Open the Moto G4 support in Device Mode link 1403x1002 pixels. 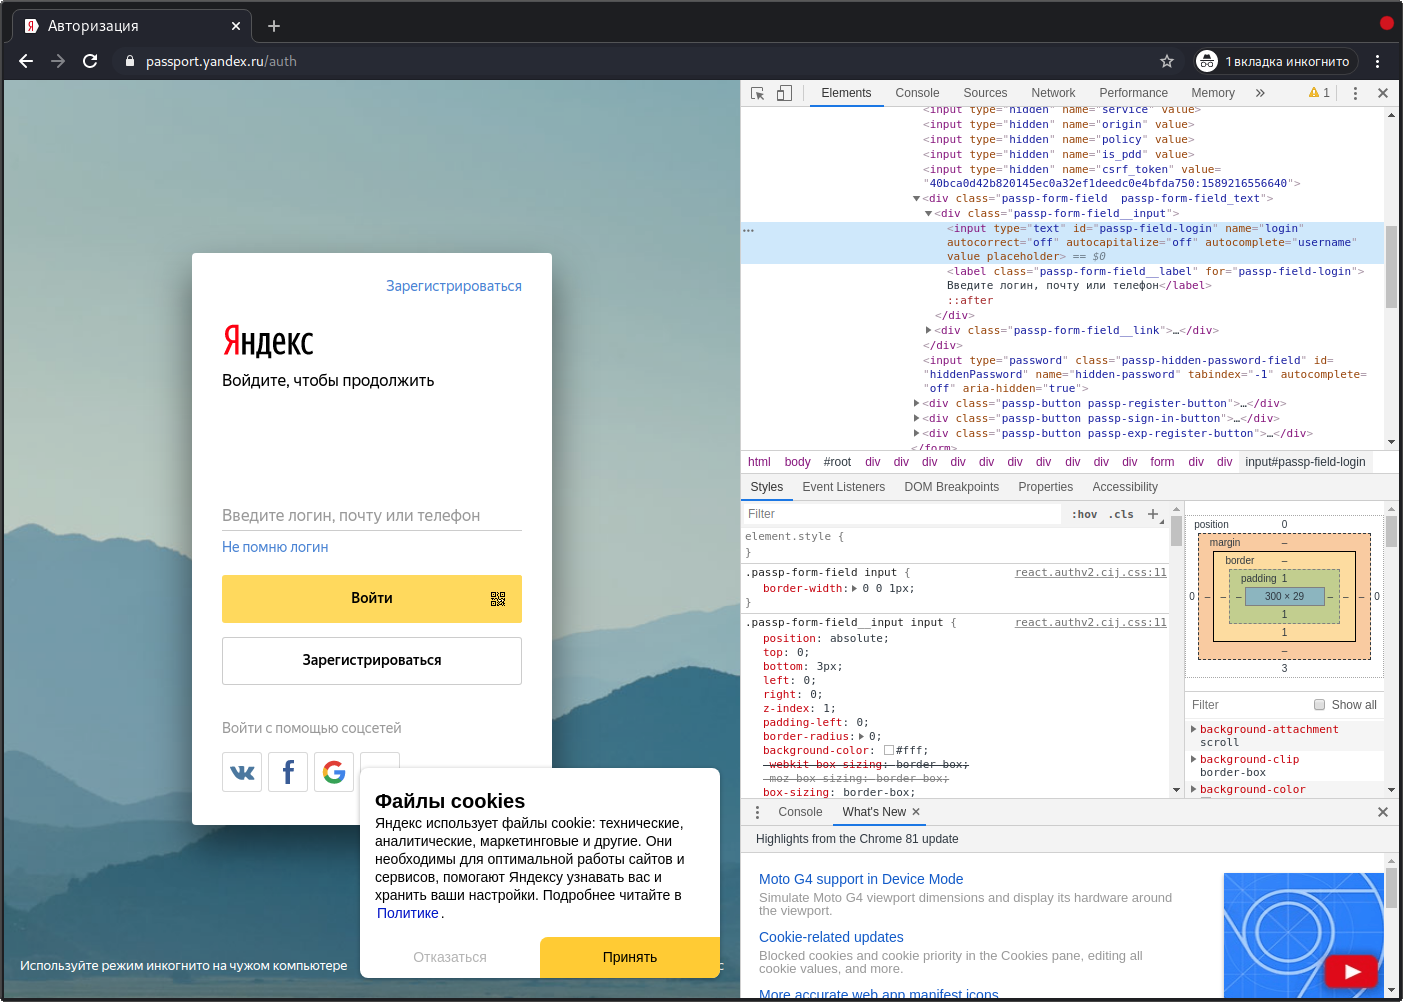(x=861, y=879)
